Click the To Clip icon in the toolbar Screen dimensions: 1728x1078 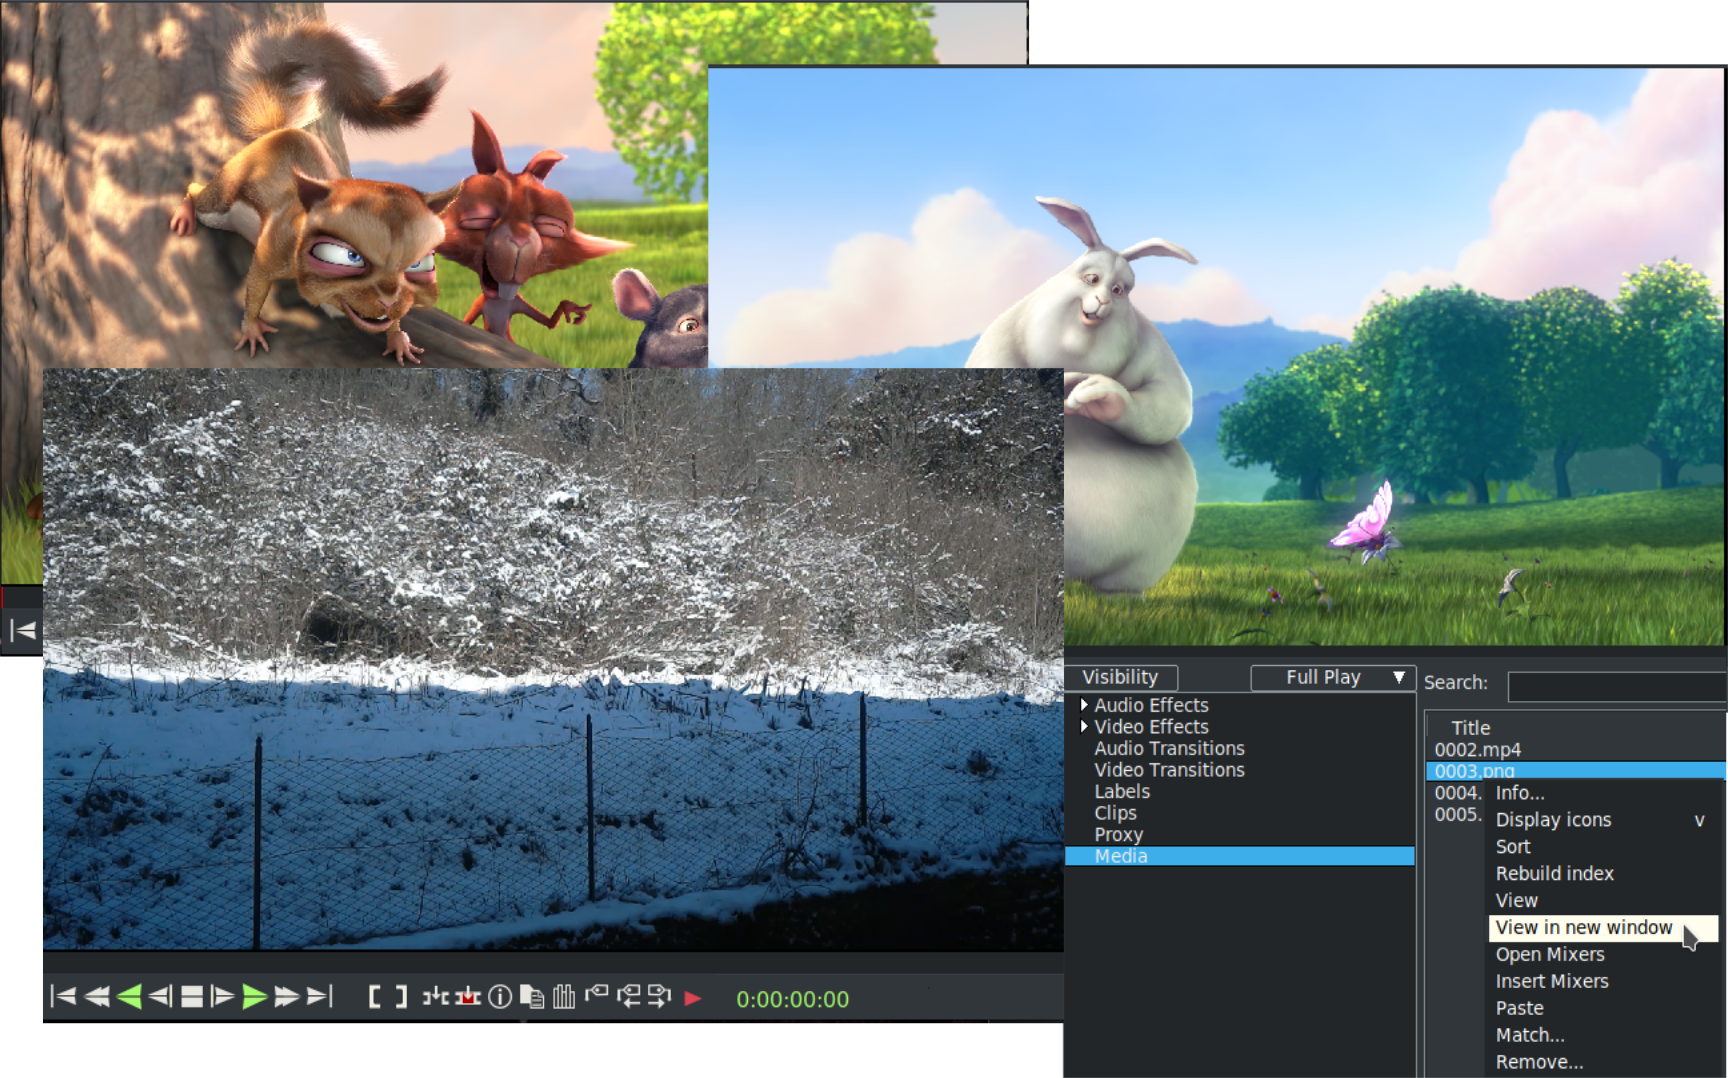coord(434,996)
